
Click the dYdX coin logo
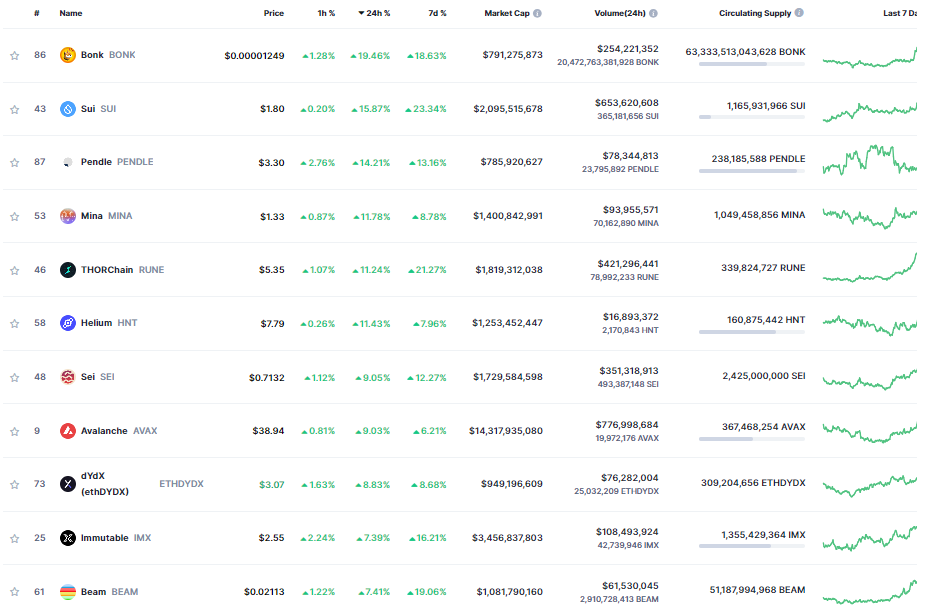coord(68,484)
